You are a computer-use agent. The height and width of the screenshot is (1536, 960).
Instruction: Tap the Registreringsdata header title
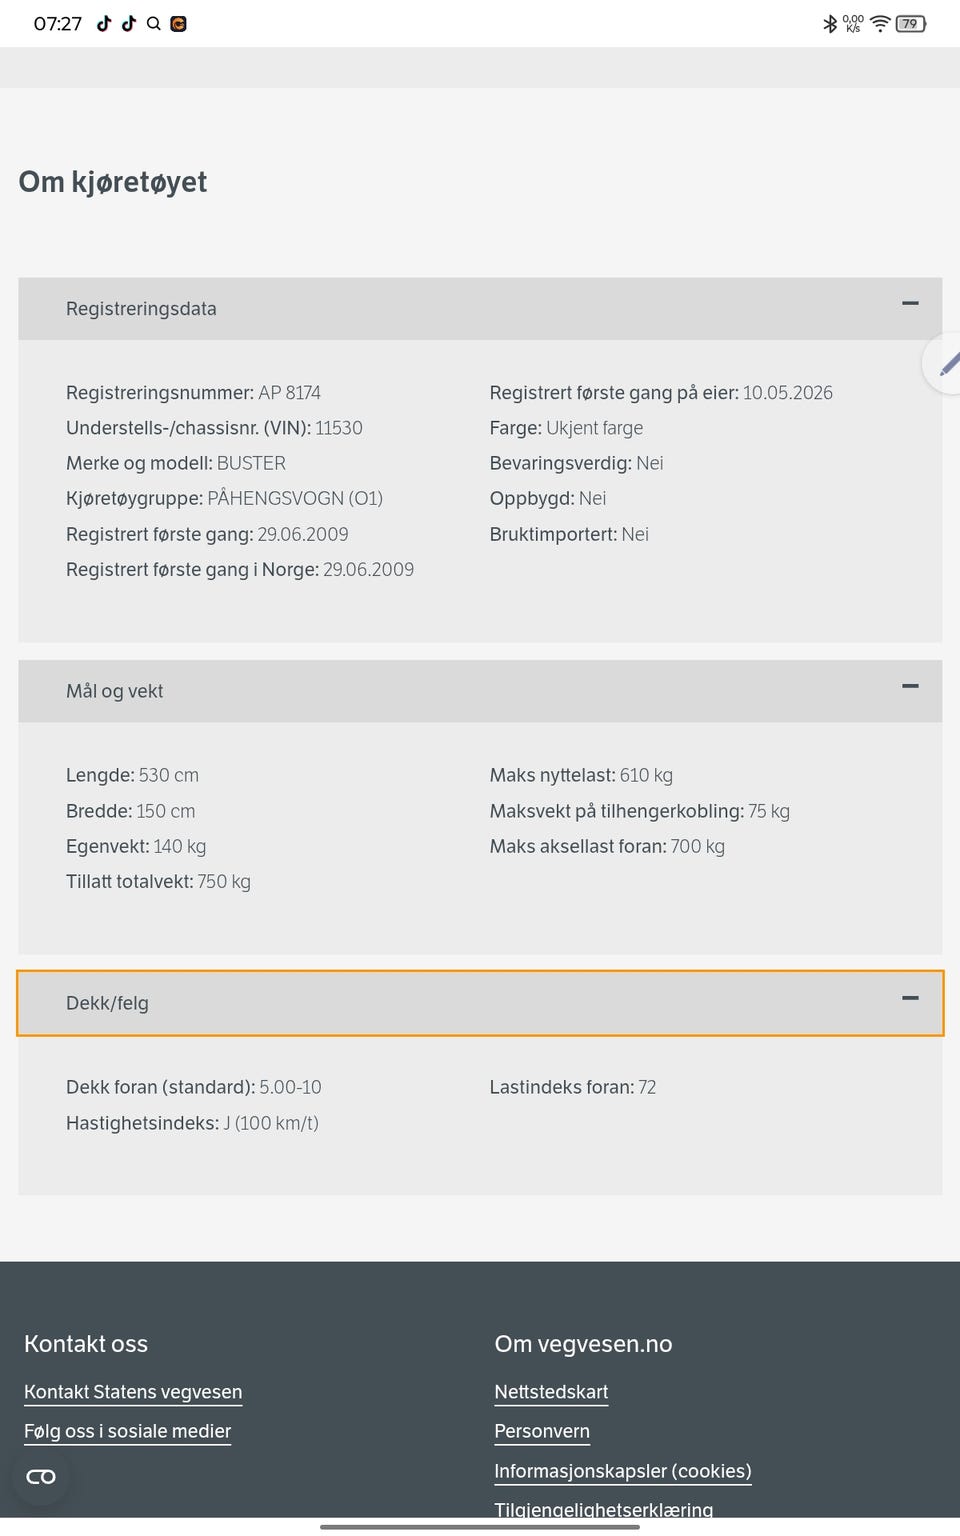tap(141, 309)
